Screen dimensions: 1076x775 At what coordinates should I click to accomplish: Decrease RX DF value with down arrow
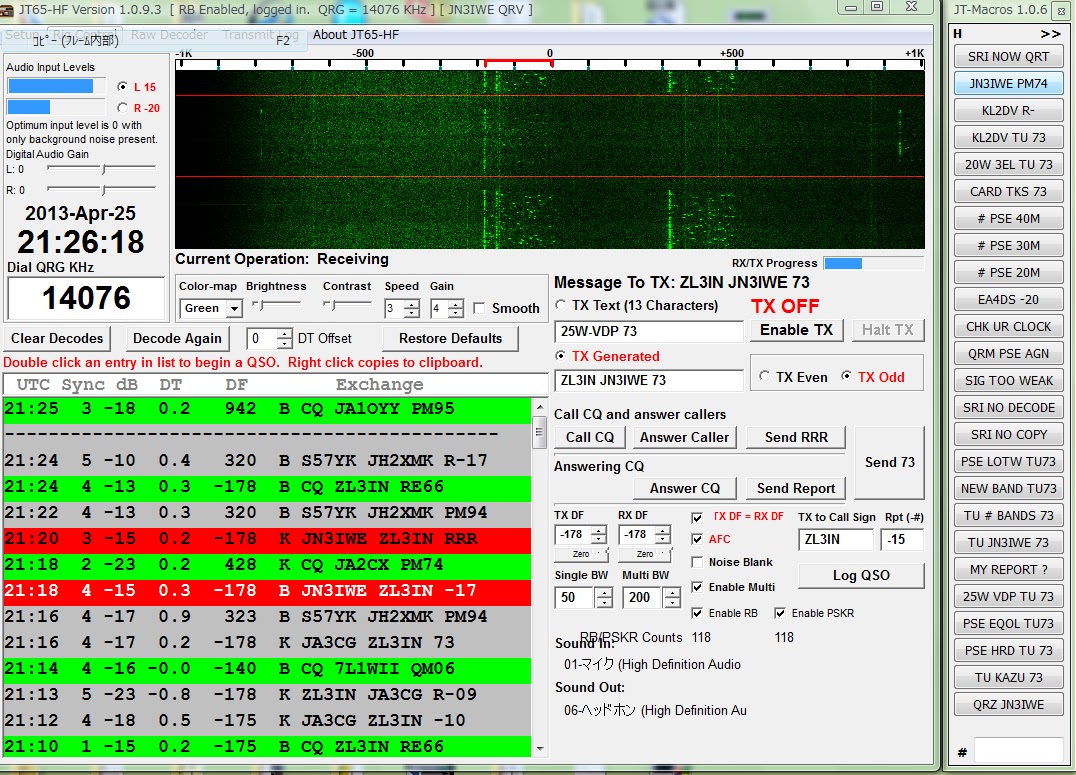click(x=663, y=539)
